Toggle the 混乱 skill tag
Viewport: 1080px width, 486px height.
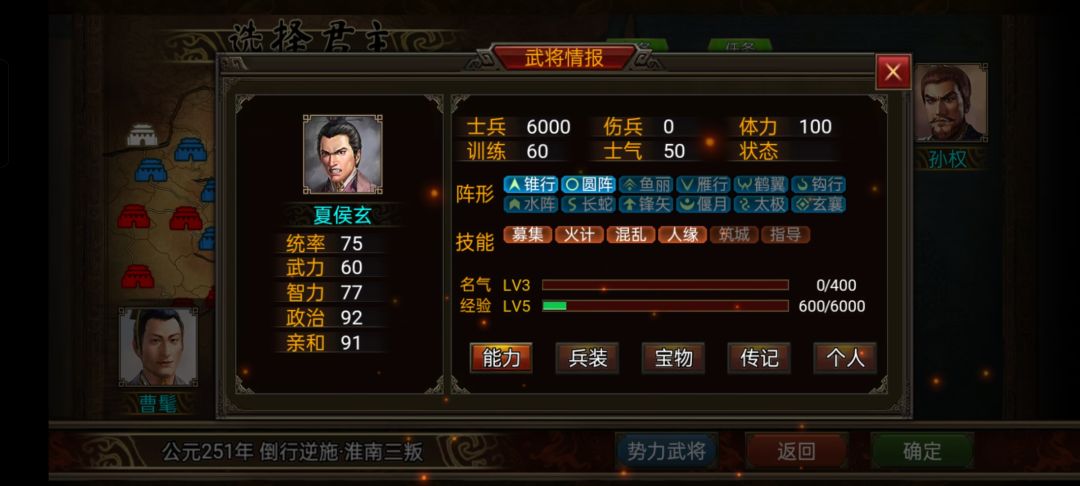point(631,235)
